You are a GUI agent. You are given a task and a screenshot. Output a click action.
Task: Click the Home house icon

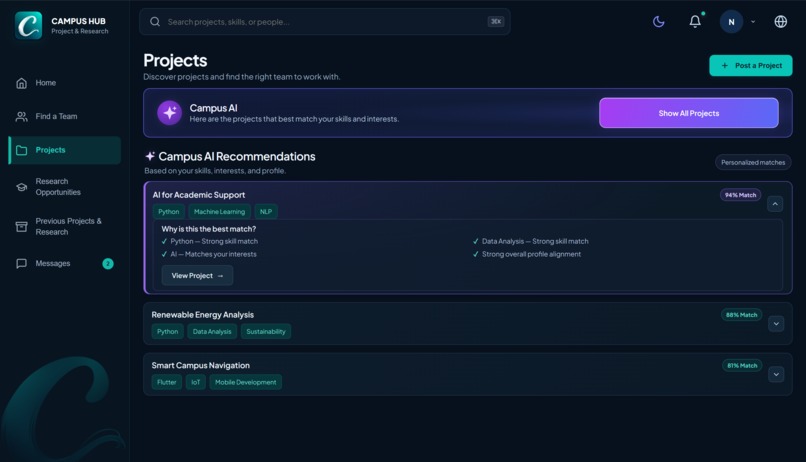click(x=22, y=83)
